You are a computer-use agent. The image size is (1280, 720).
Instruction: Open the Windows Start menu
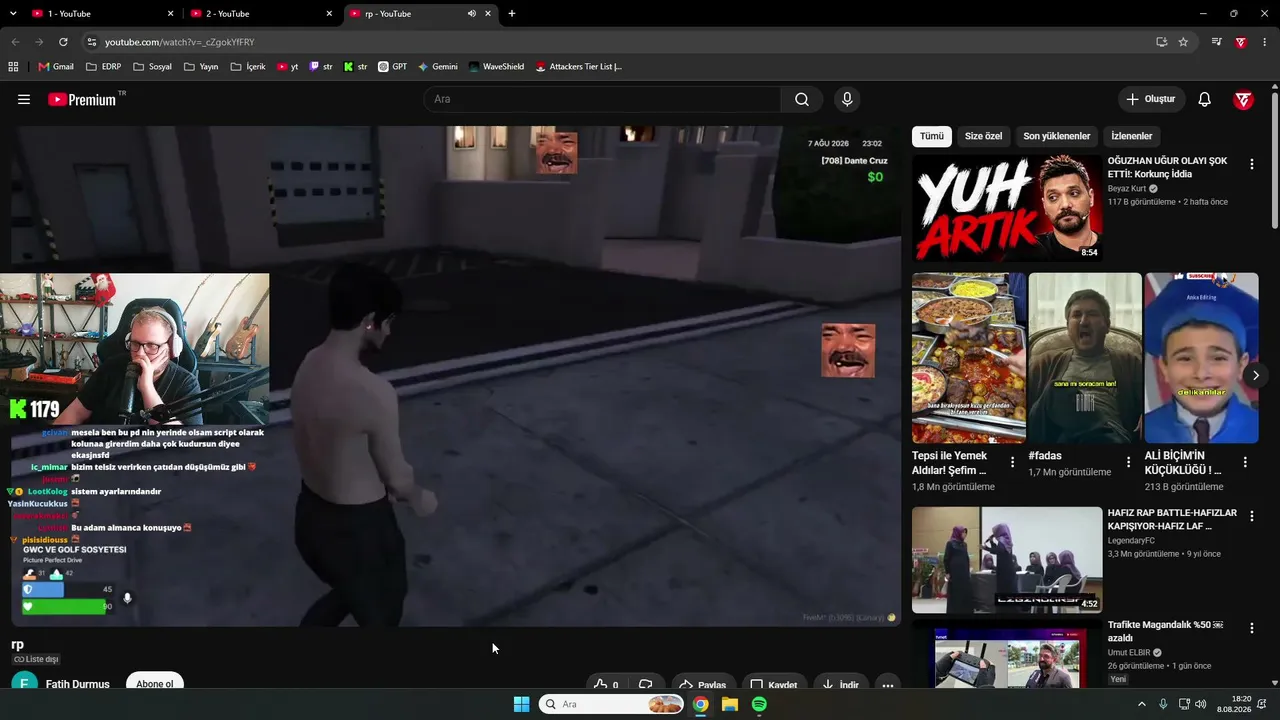click(x=521, y=704)
